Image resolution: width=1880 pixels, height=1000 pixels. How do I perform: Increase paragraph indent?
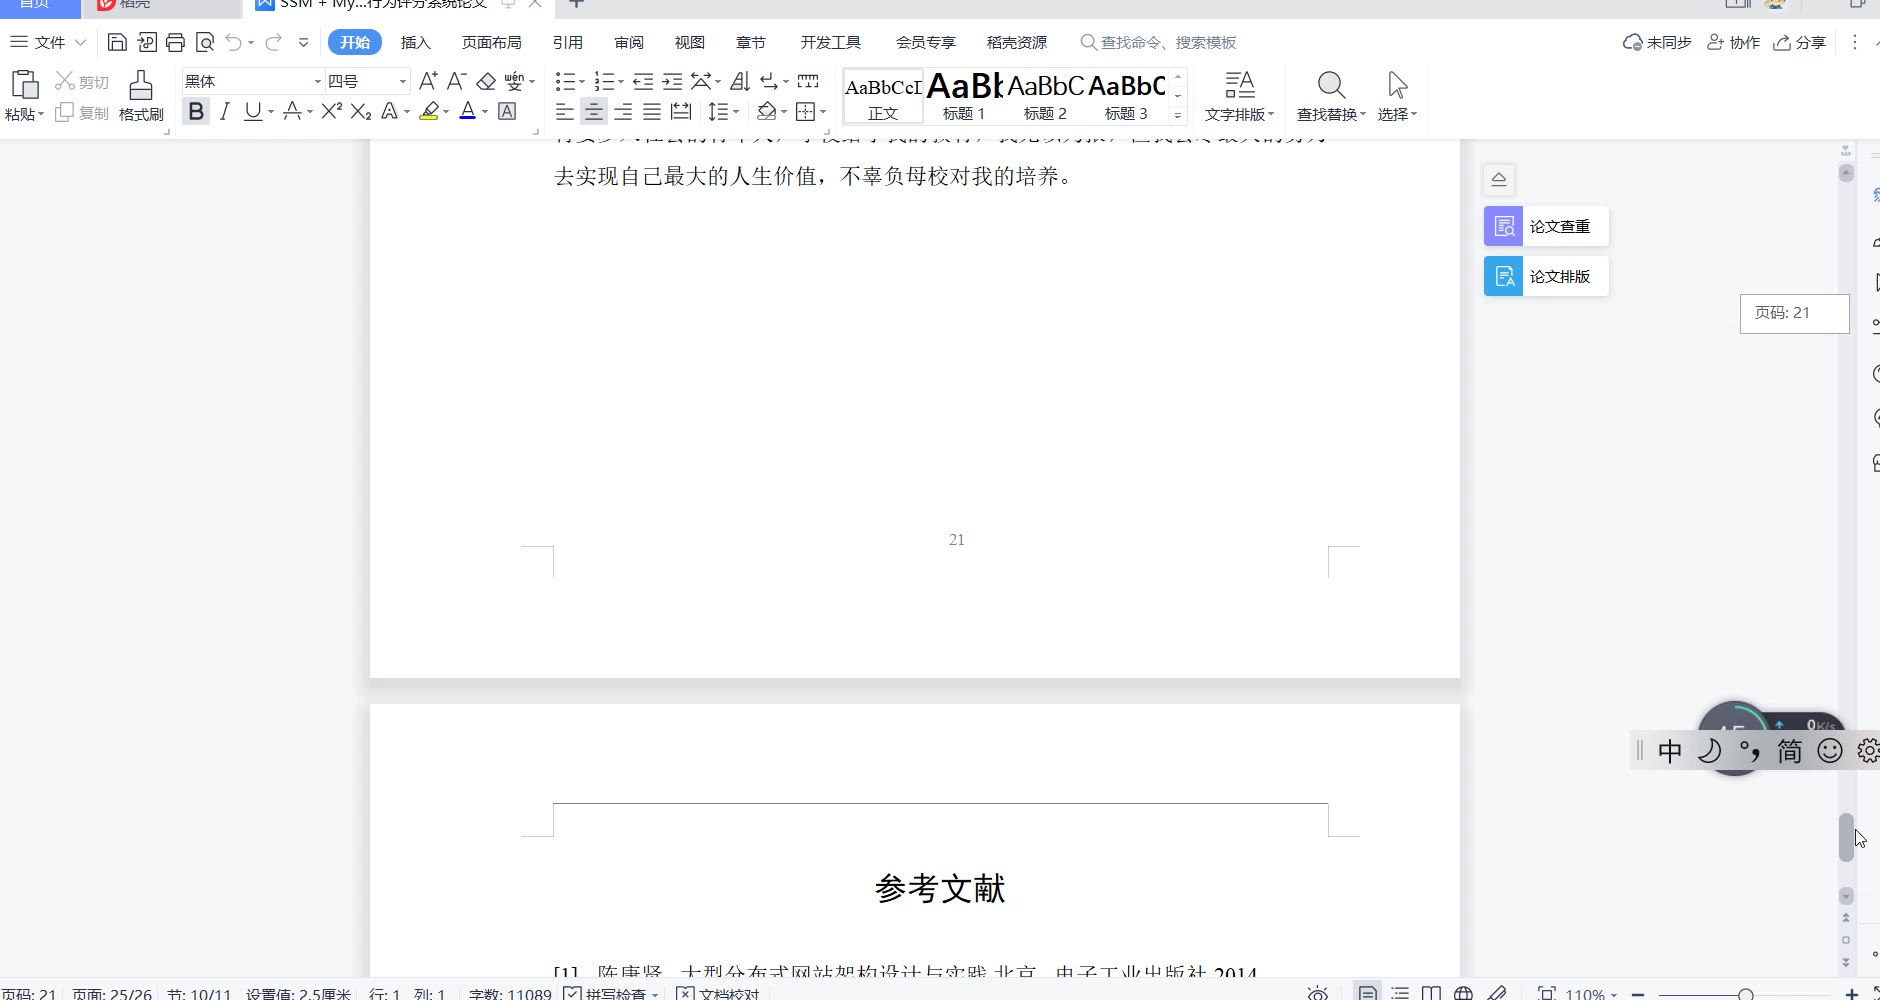(x=672, y=81)
